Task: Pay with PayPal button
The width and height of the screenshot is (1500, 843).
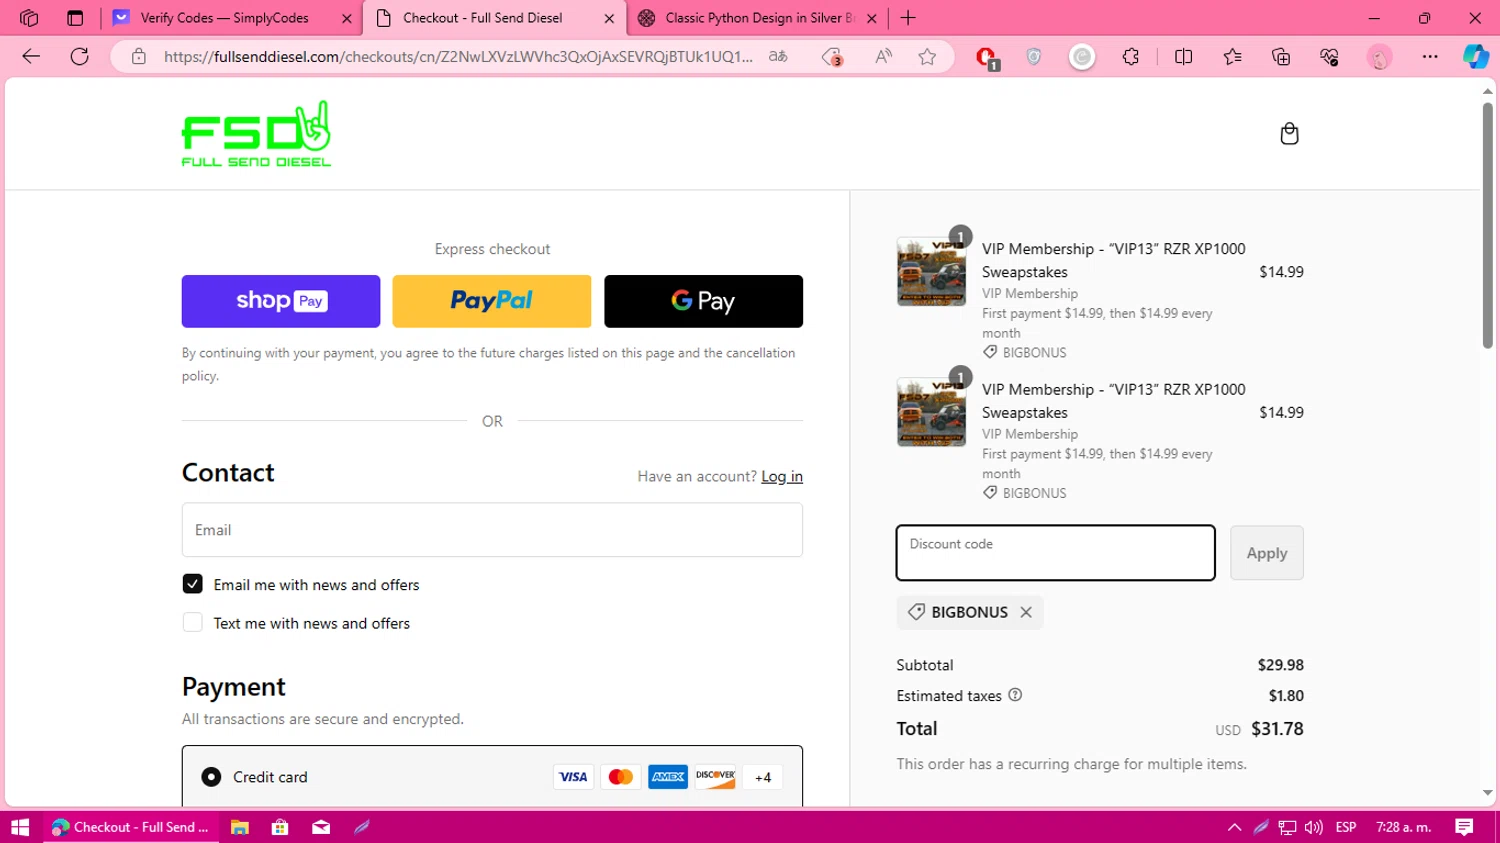Action: point(492,301)
